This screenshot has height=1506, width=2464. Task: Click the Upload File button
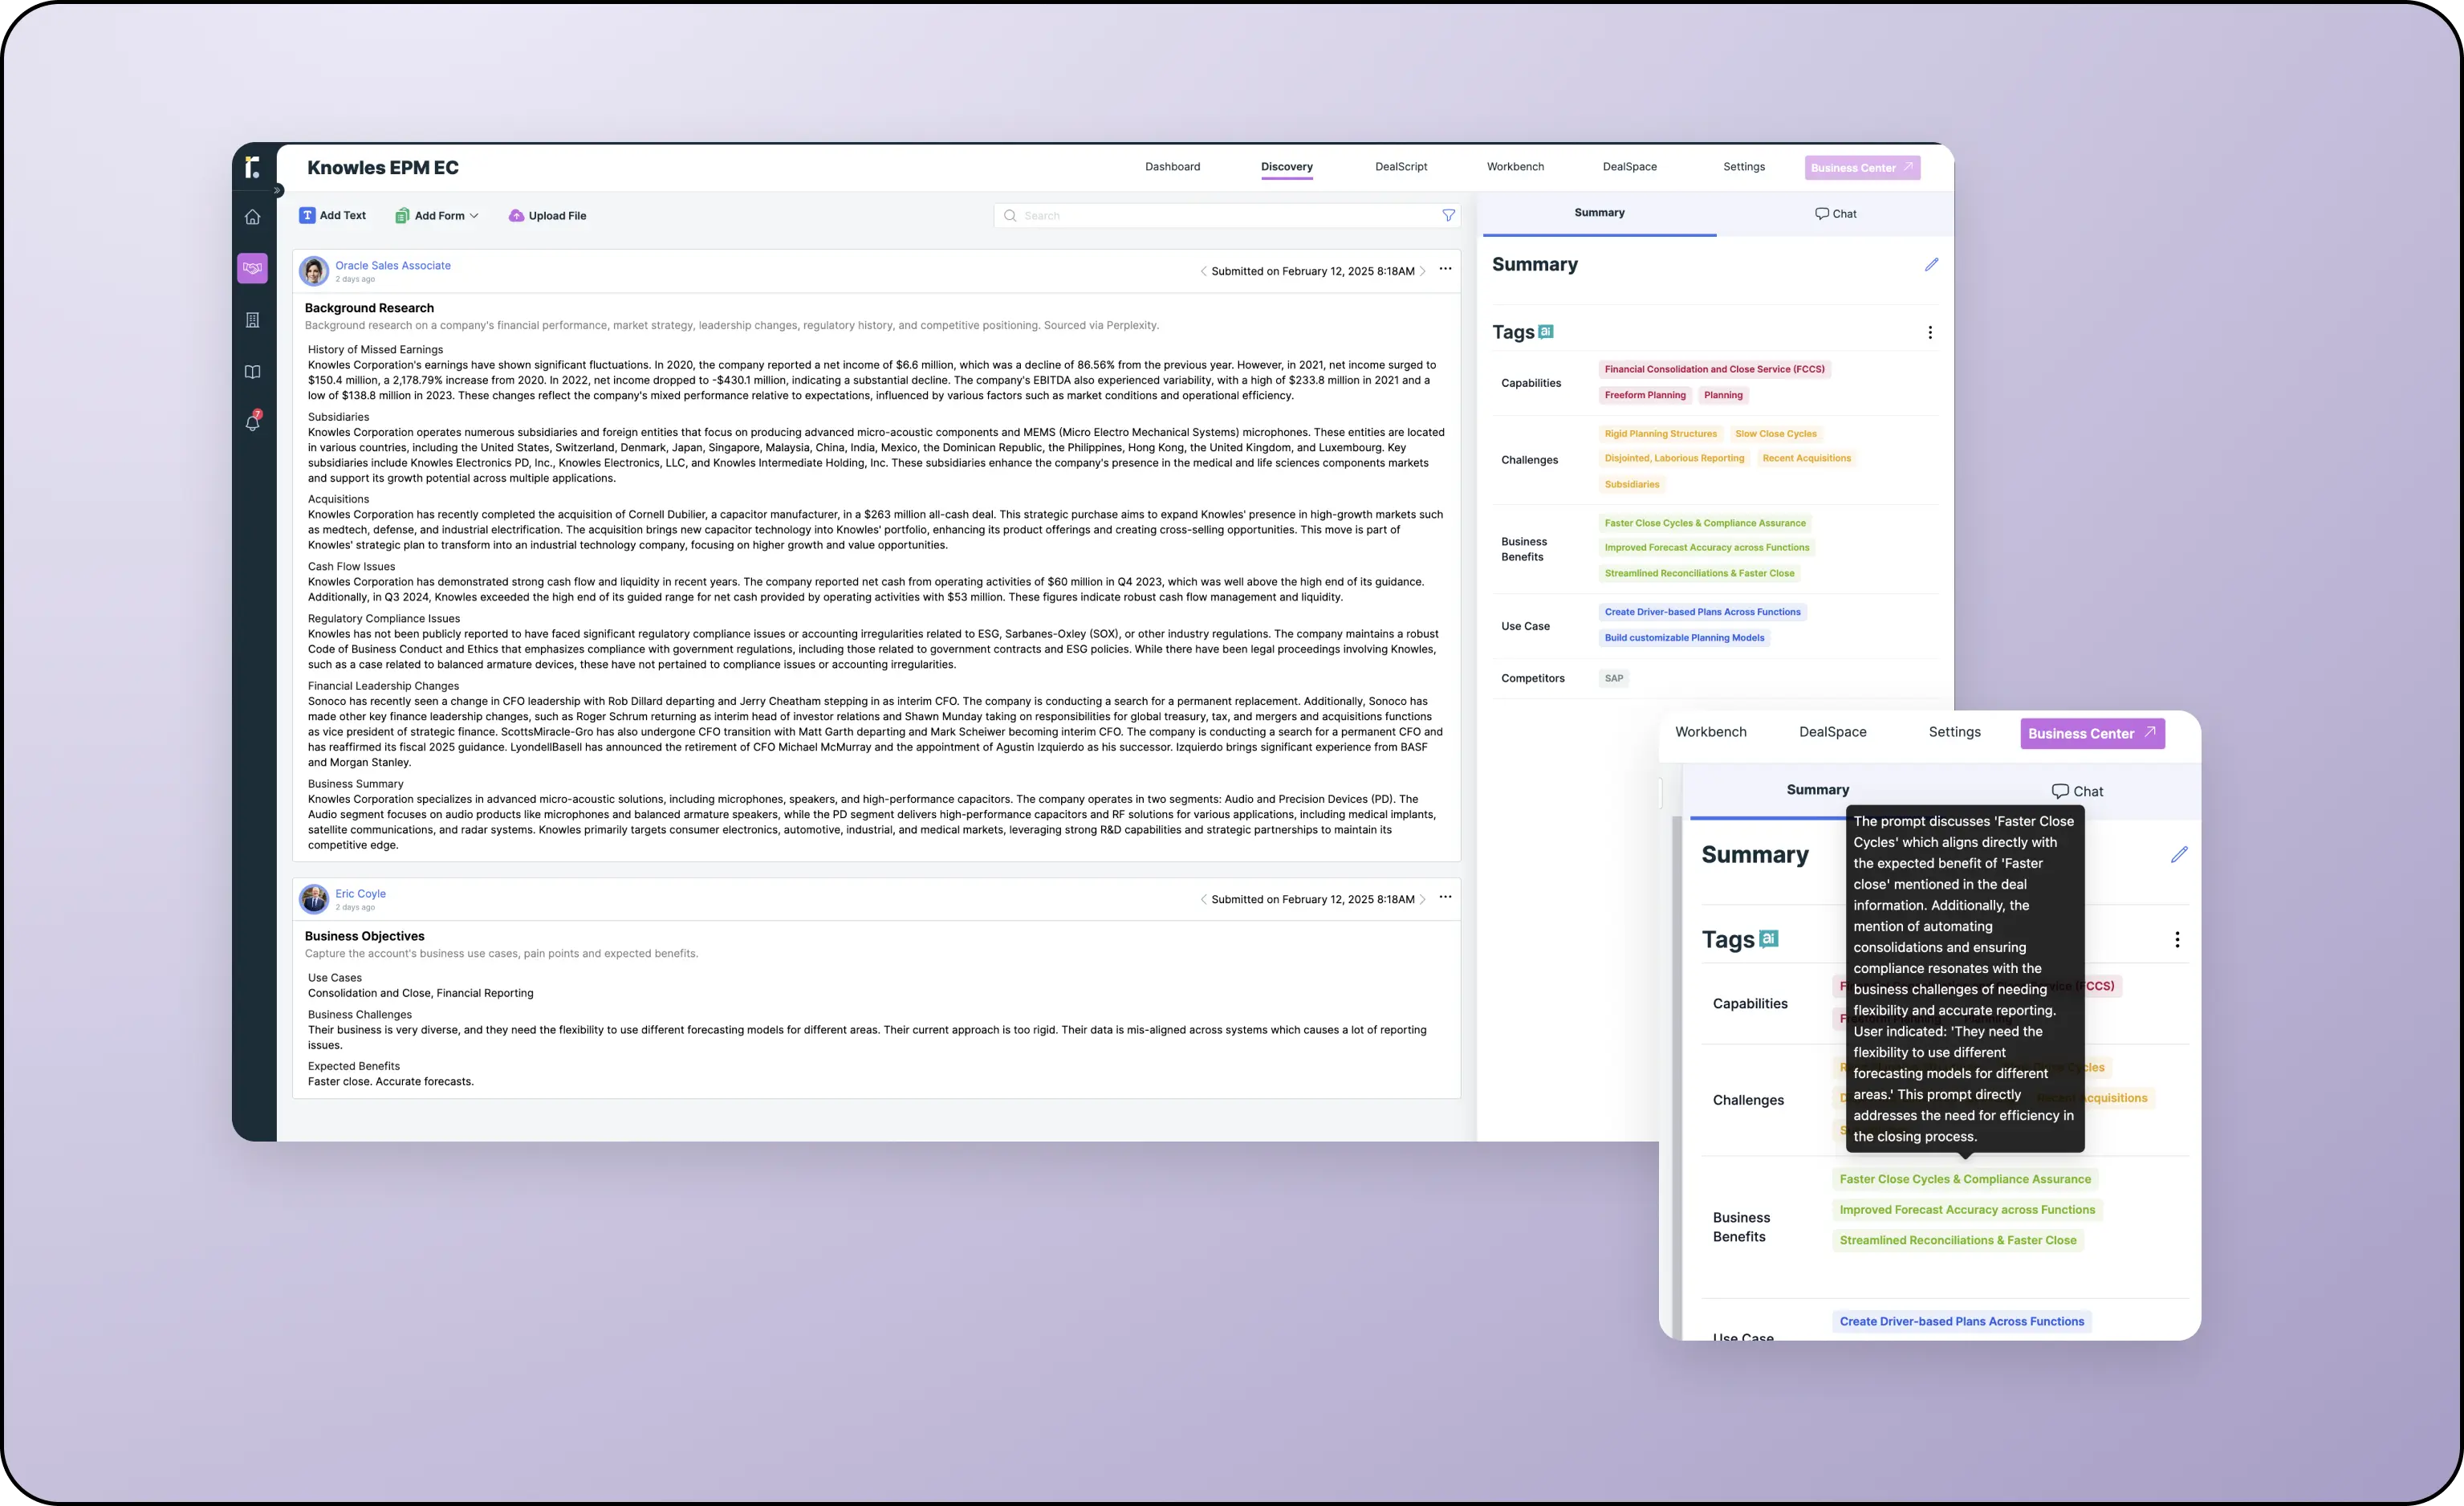(547, 215)
